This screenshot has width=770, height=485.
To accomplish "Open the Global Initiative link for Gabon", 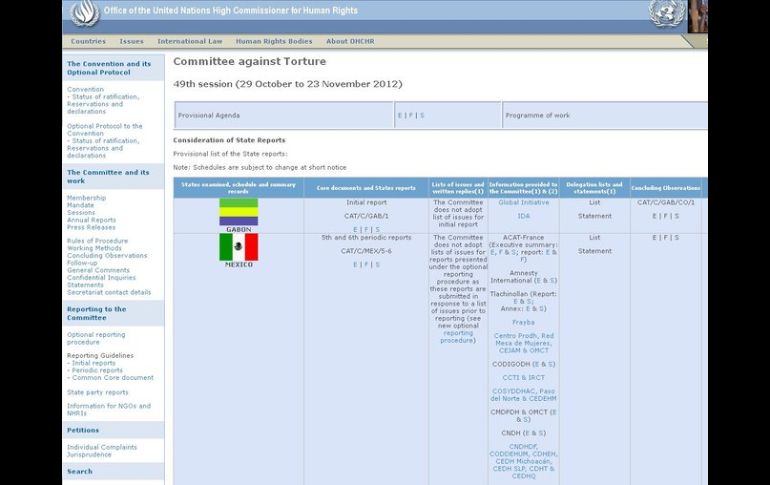I will pos(523,202).
